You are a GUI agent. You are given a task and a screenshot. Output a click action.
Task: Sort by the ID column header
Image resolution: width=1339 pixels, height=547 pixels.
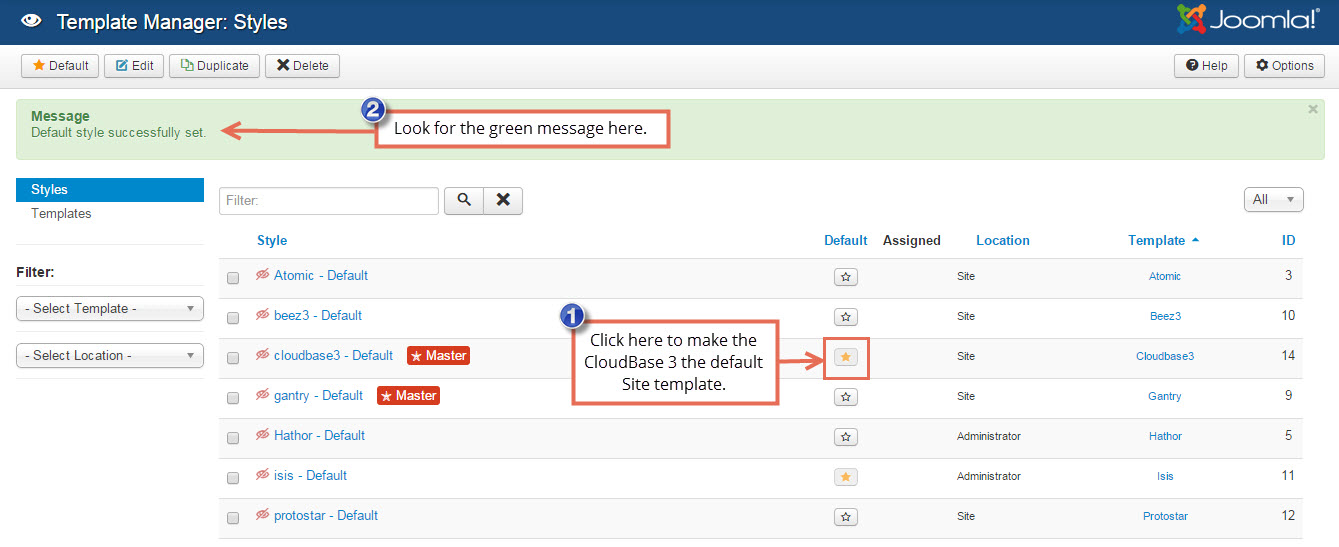(x=1289, y=241)
